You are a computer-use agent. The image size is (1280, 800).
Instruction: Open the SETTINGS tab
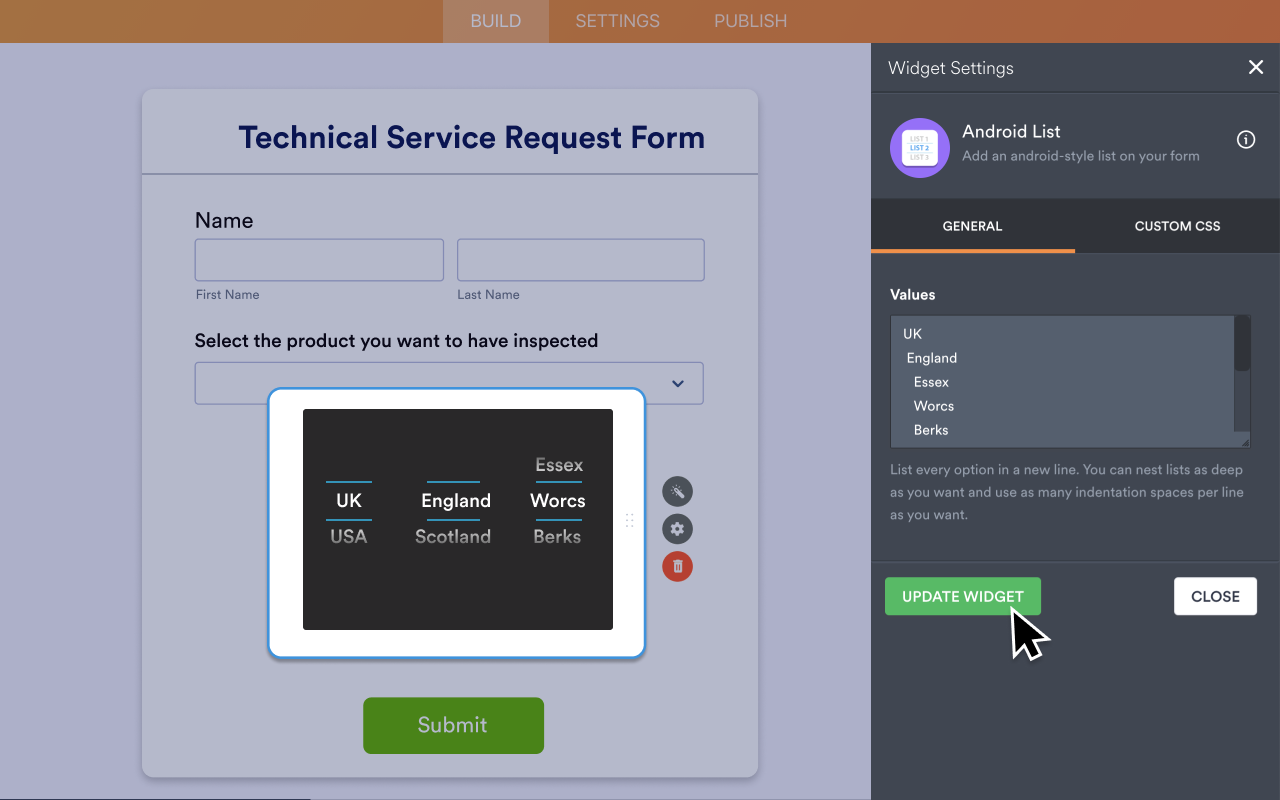coord(617,21)
